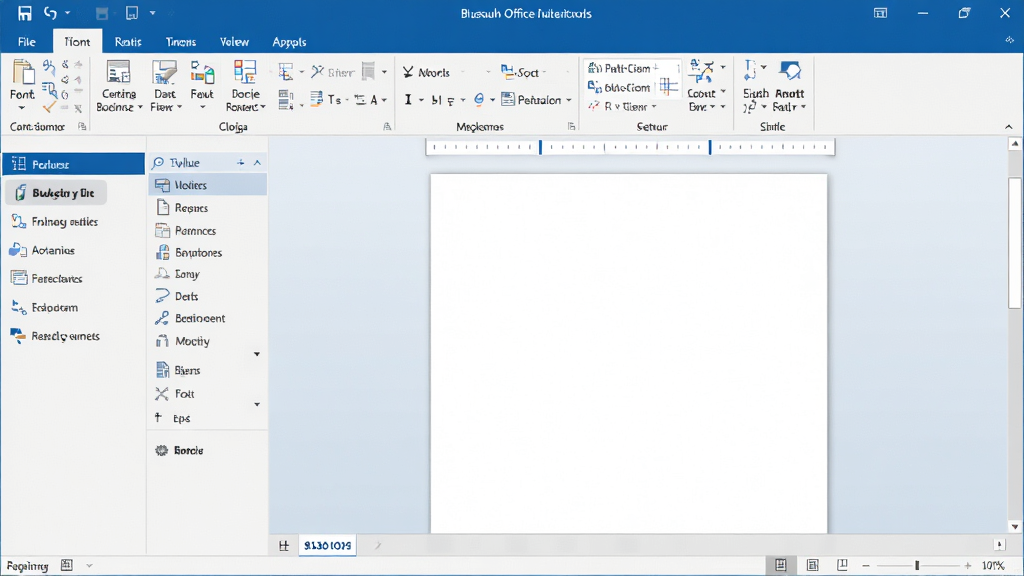
Task: Open the File tab
Action: coord(27,42)
